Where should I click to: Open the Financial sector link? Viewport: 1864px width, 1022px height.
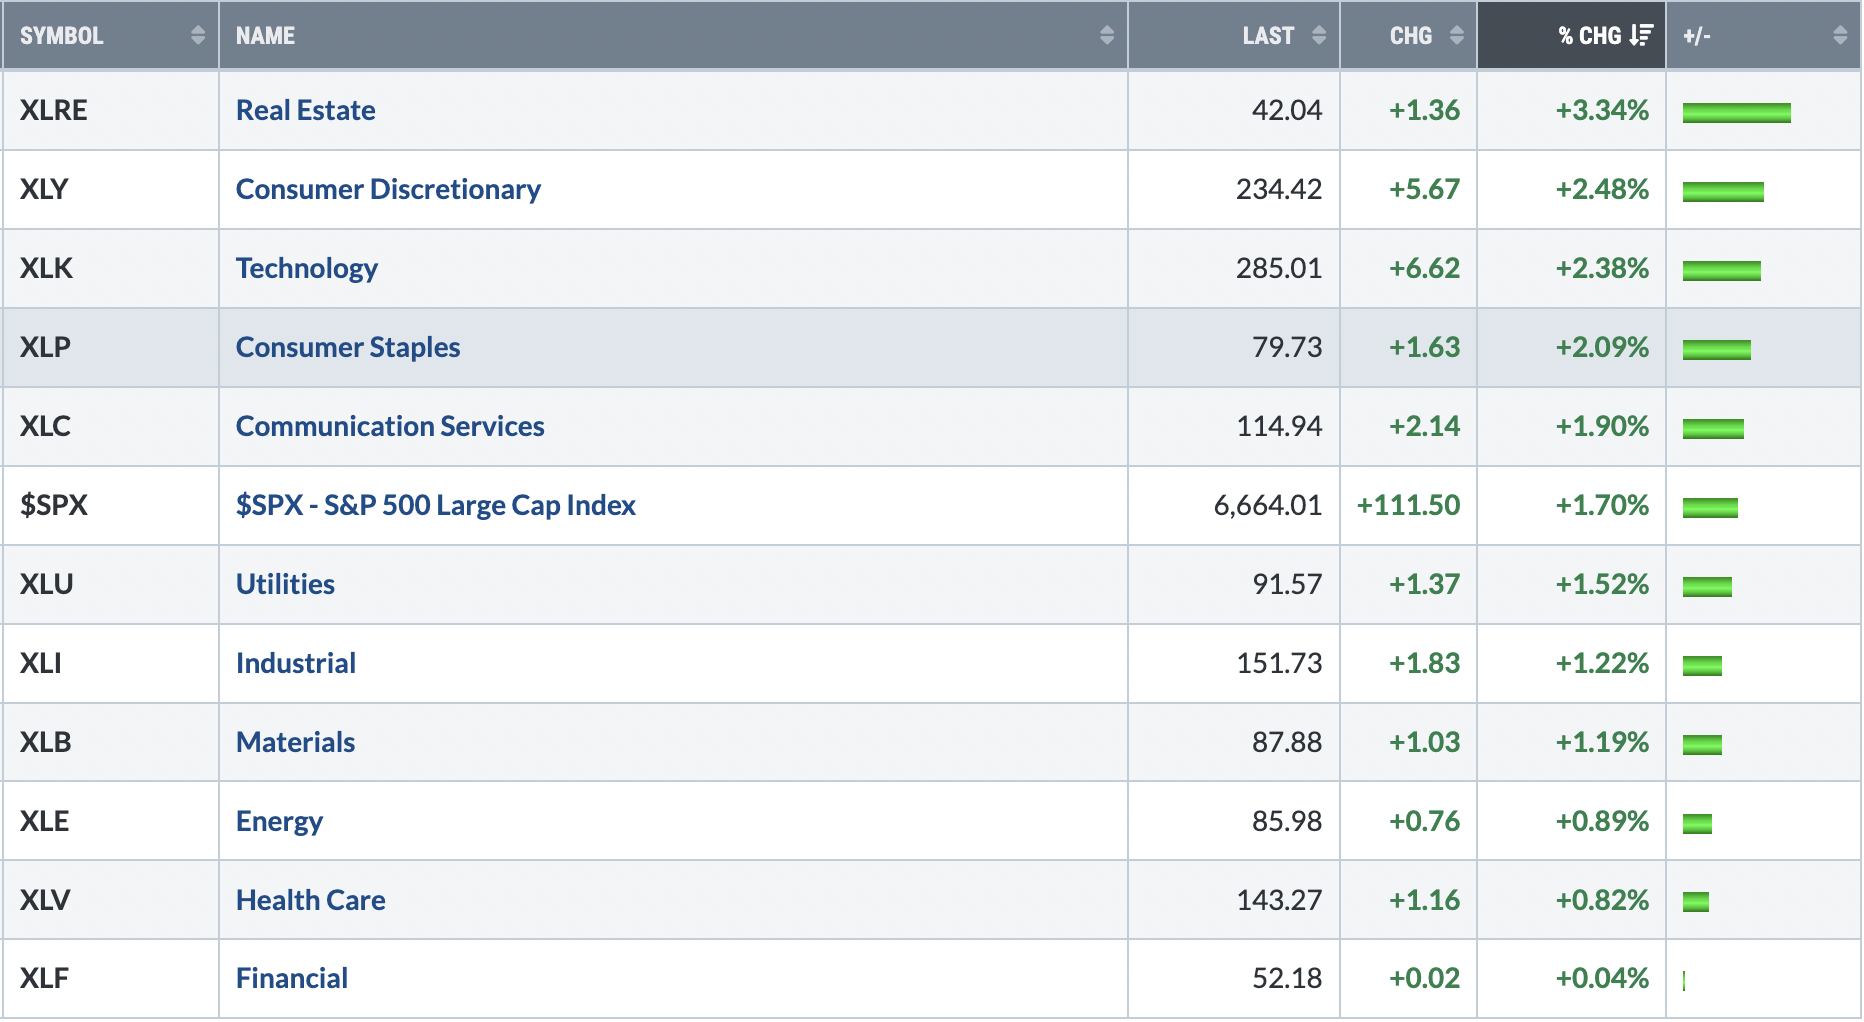click(x=292, y=978)
